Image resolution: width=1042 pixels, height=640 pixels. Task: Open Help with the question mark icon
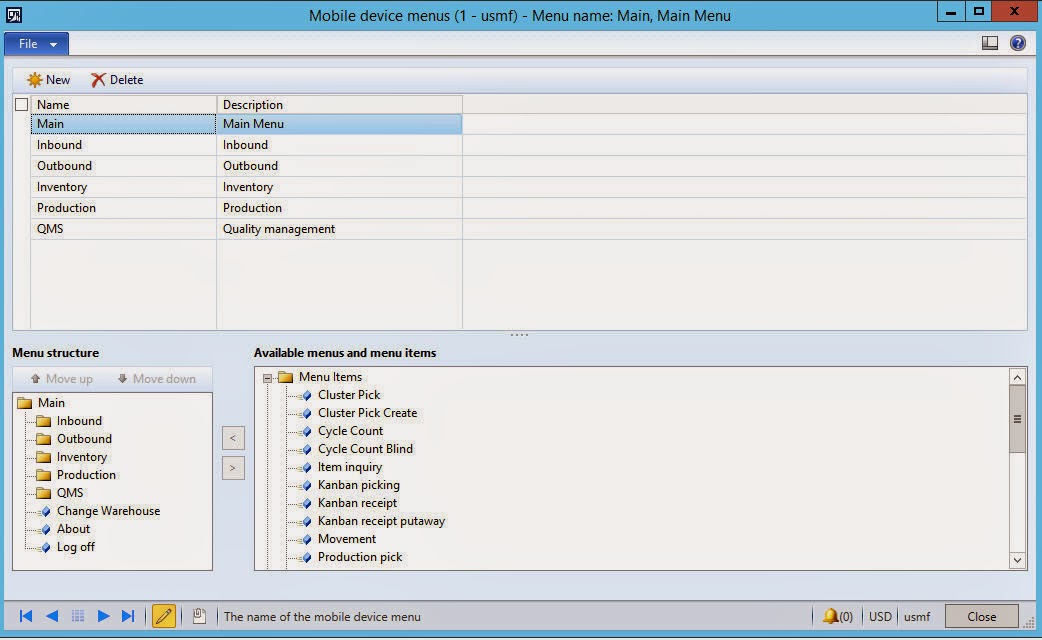(1018, 42)
